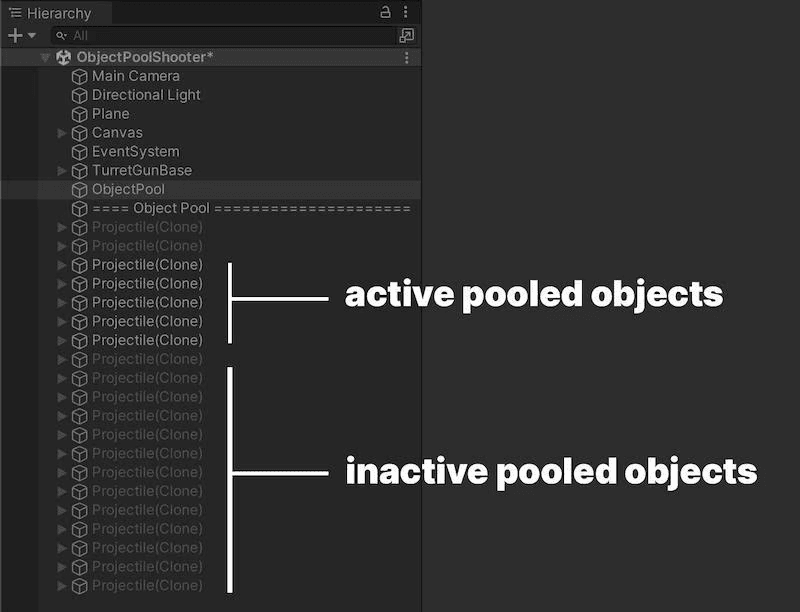Image resolution: width=800 pixels, height=612 pixels.
Task: Collapse the ObjectPoolShooter scene triangle
Action: pos(45,57)
